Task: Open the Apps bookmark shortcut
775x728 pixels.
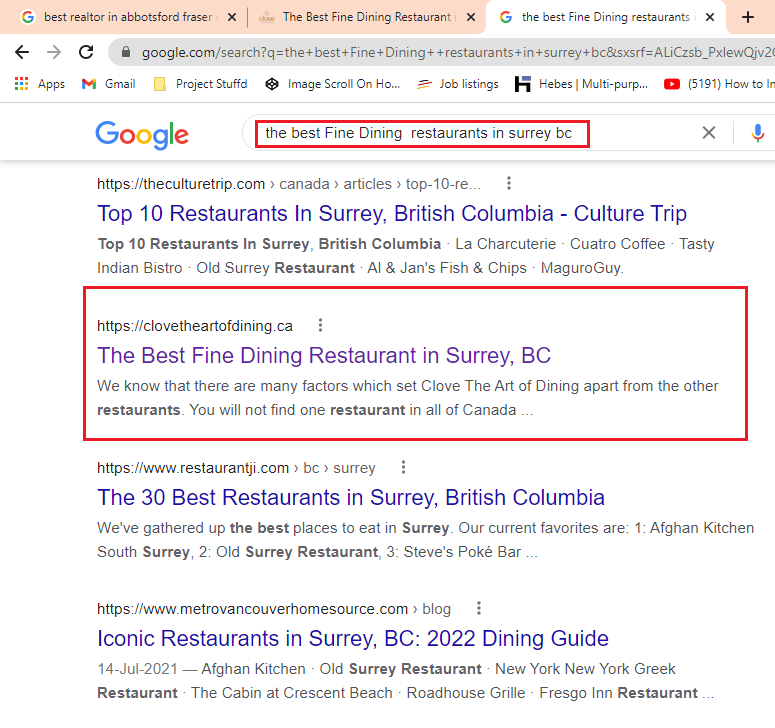Action: (x=40, y=84)
